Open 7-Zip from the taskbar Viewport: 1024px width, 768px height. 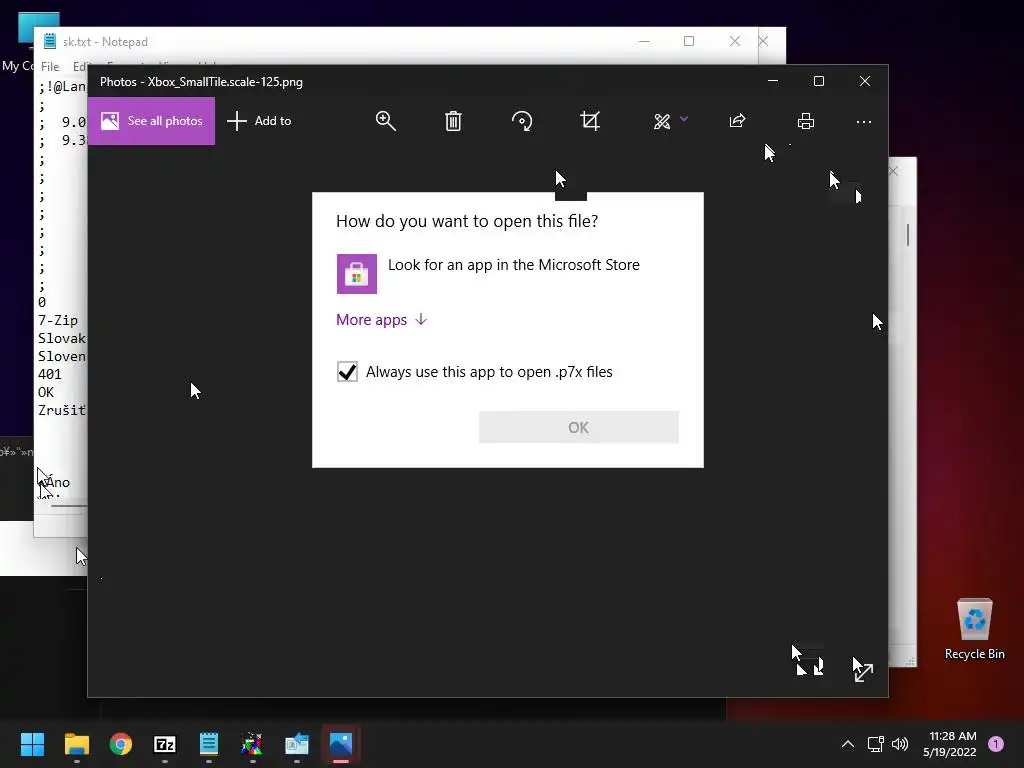(165, 744)
